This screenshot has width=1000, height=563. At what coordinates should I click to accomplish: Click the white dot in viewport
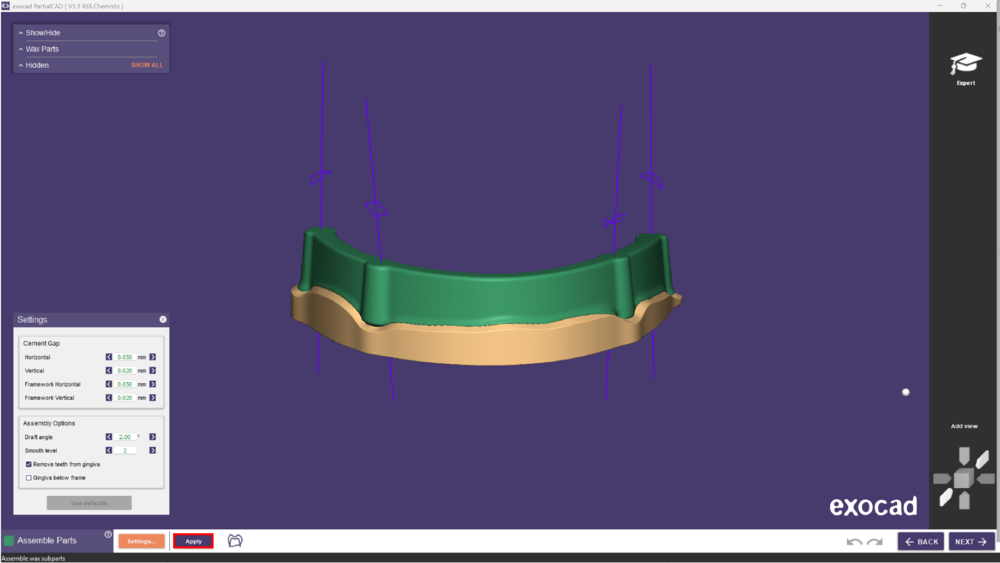pyautogui.click(x=906, y=392)
